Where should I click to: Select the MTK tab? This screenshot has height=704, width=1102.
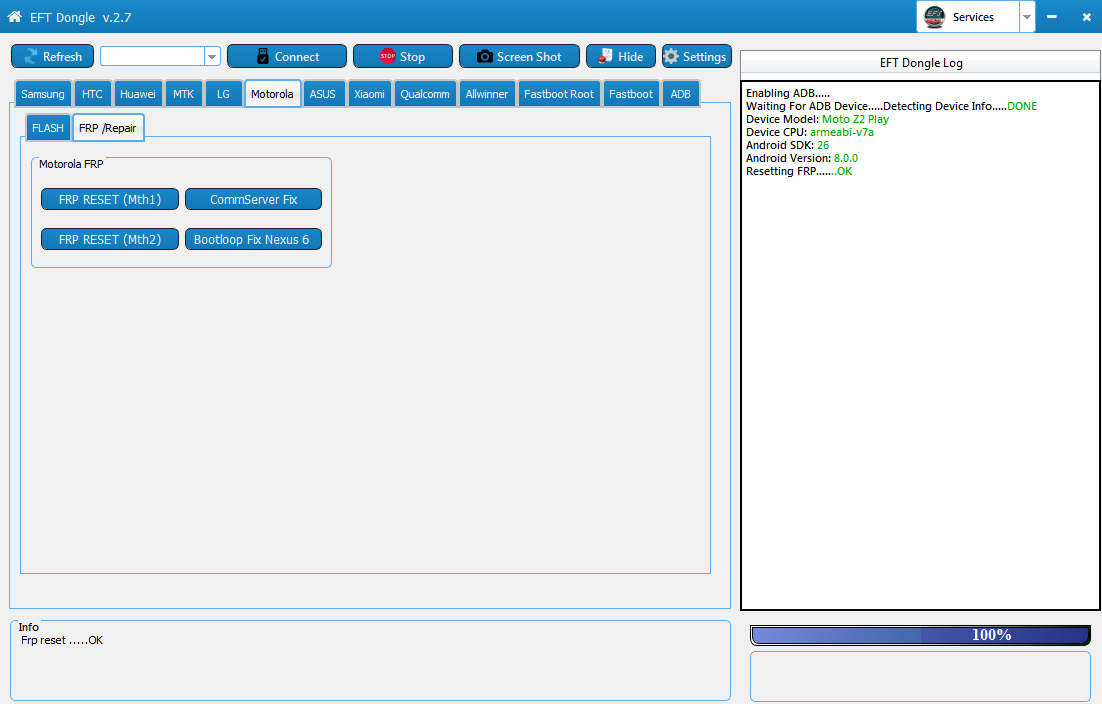click(x=183, y=93)
